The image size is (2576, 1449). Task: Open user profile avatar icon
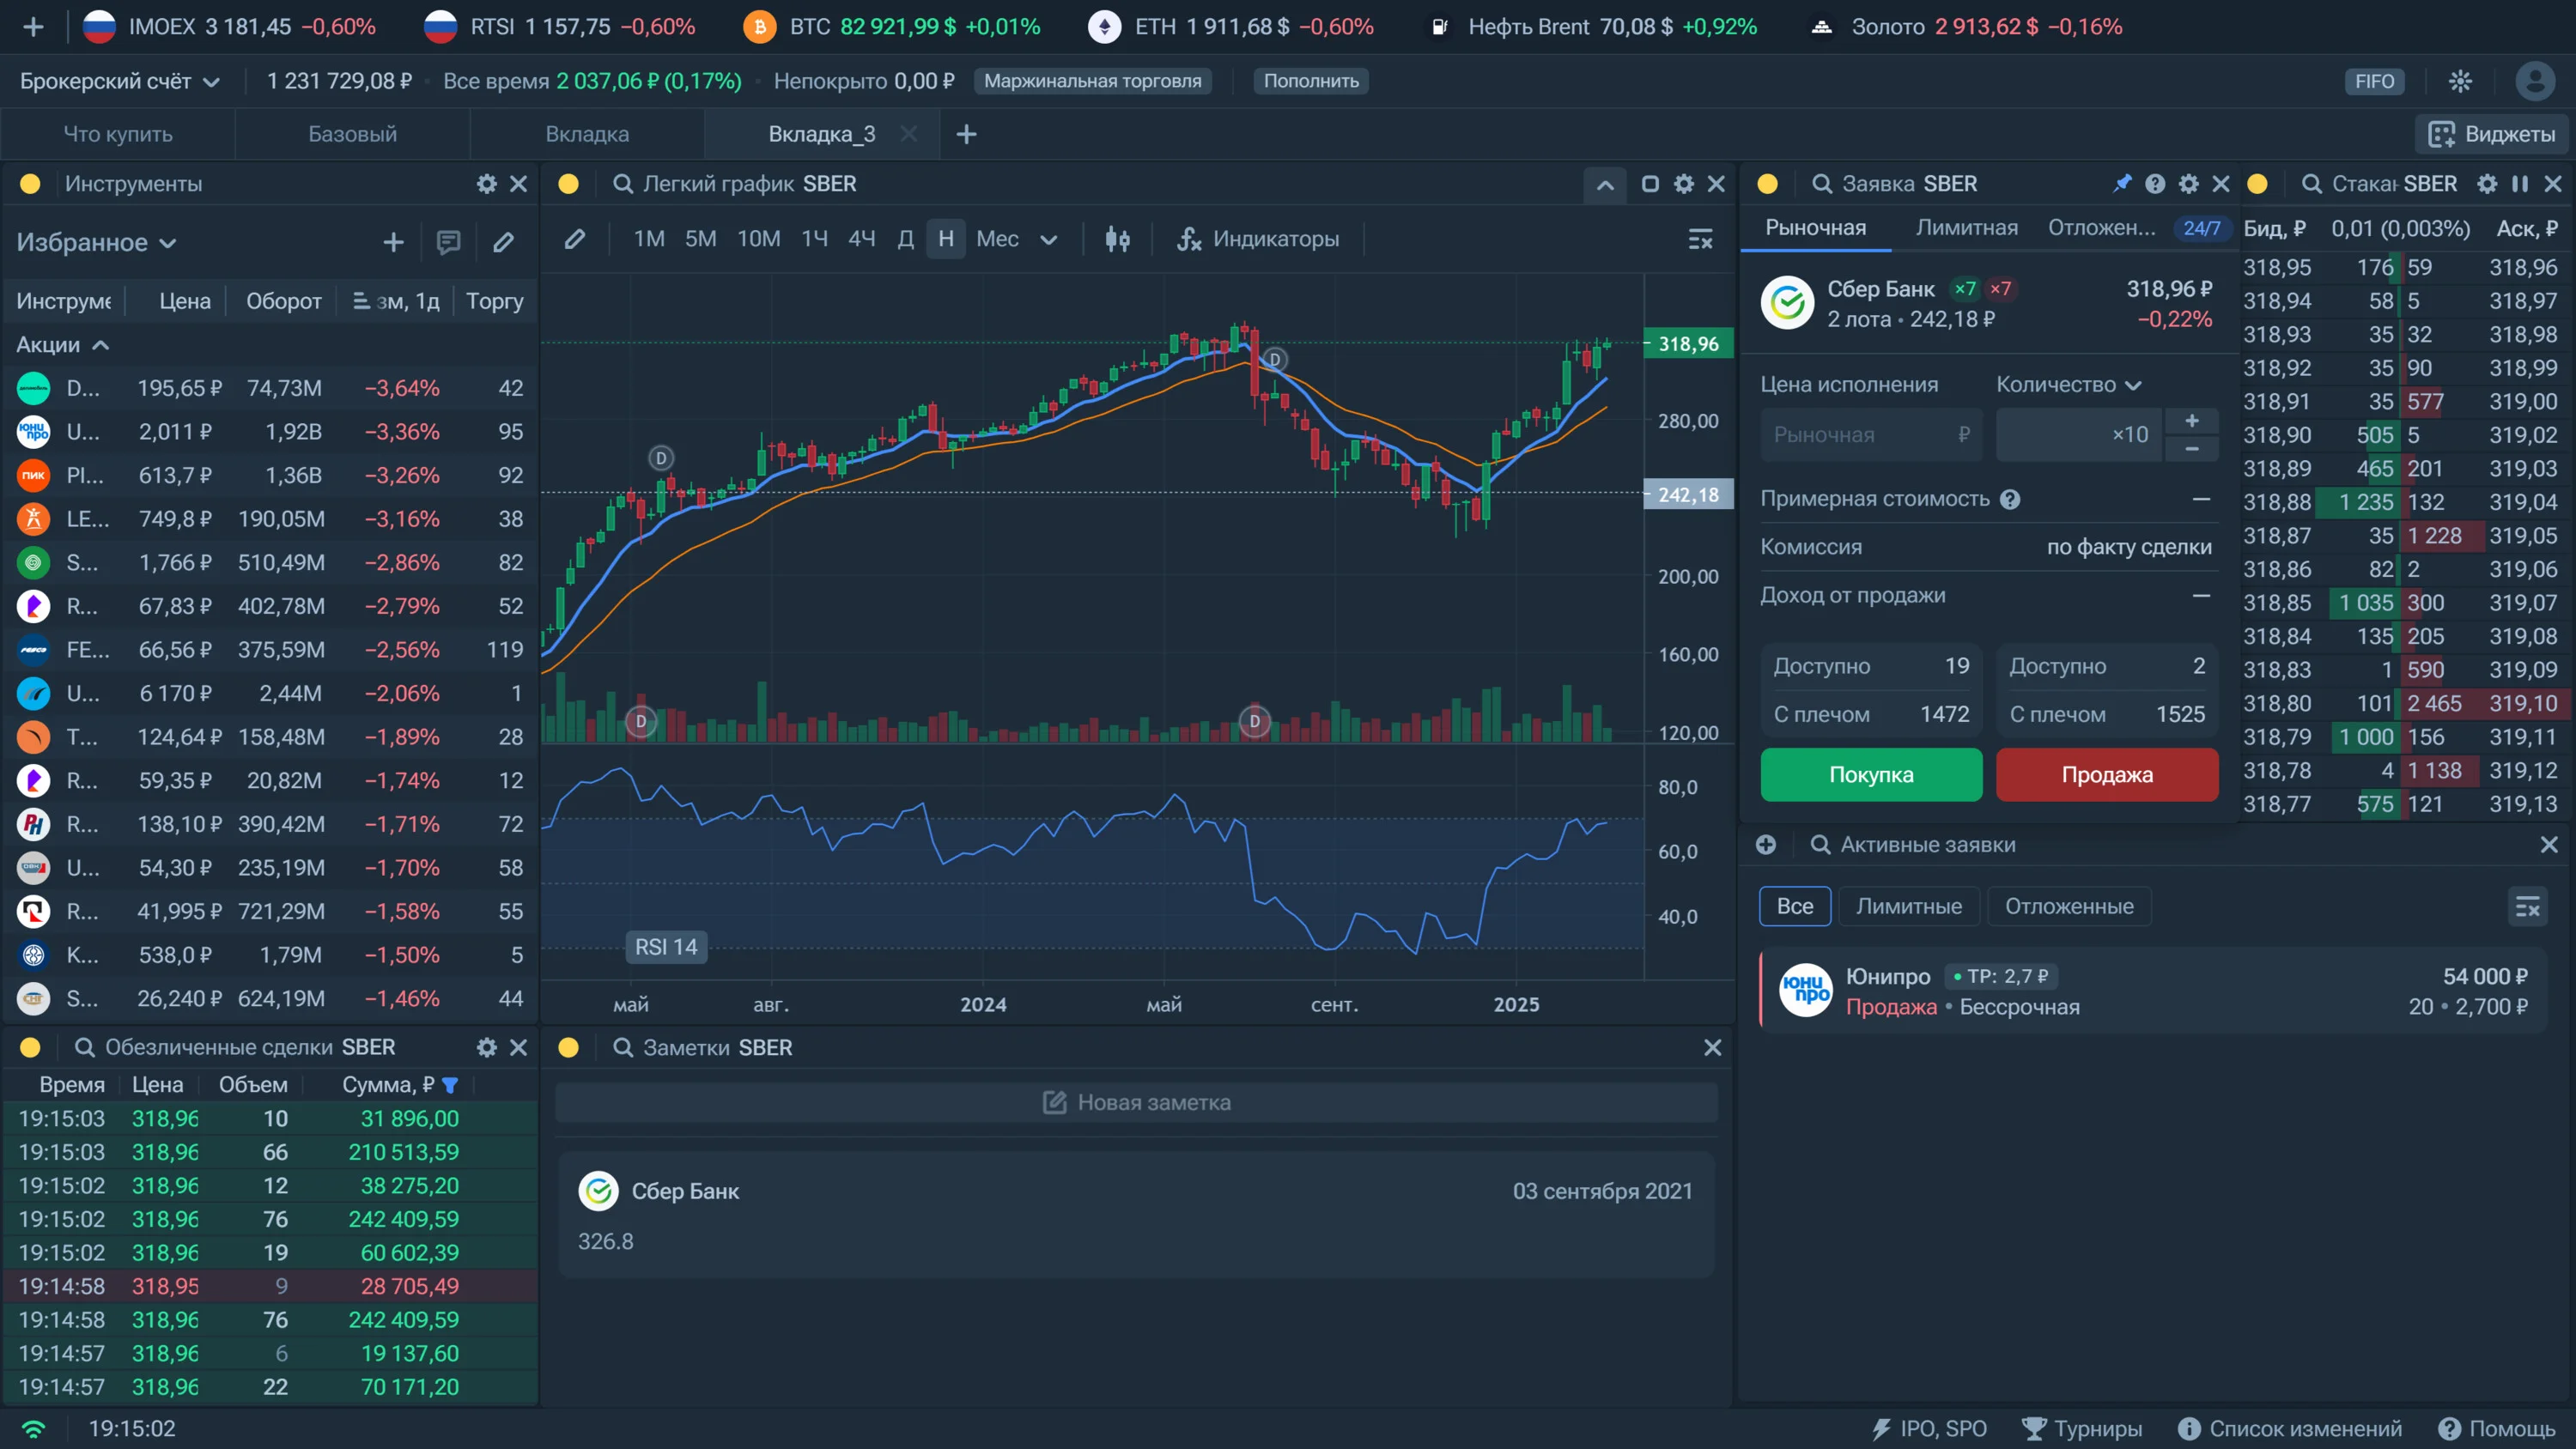tap(2535, 81)
